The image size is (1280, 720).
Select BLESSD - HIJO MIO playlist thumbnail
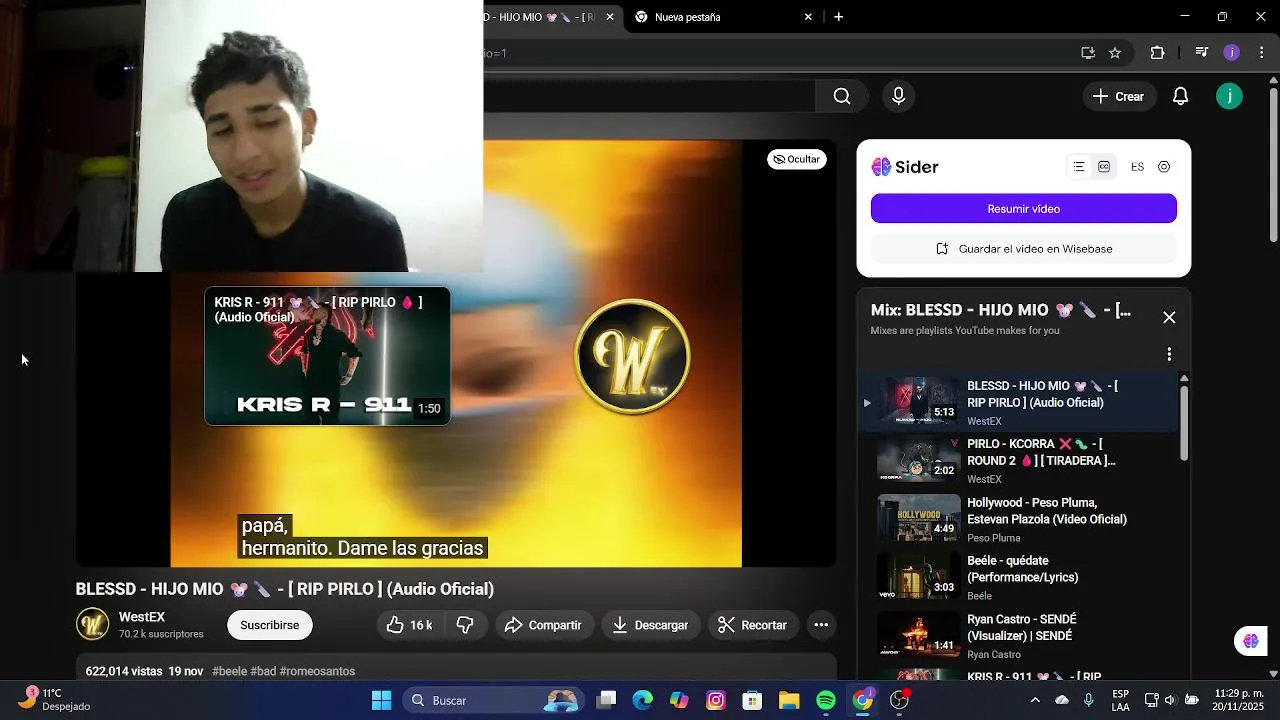tap(918, 401)
